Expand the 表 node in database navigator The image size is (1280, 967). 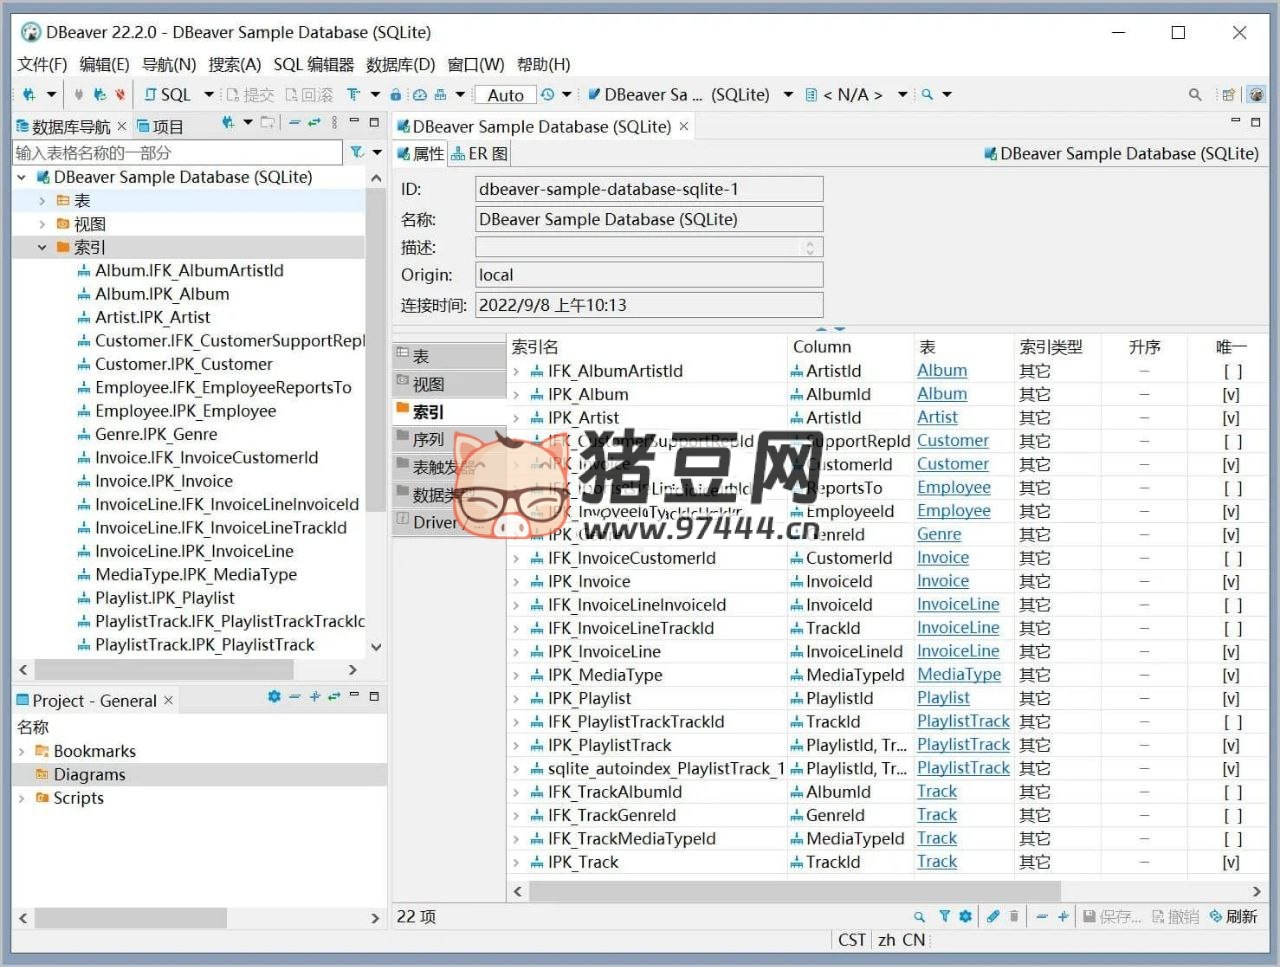[x=42, y=201]
